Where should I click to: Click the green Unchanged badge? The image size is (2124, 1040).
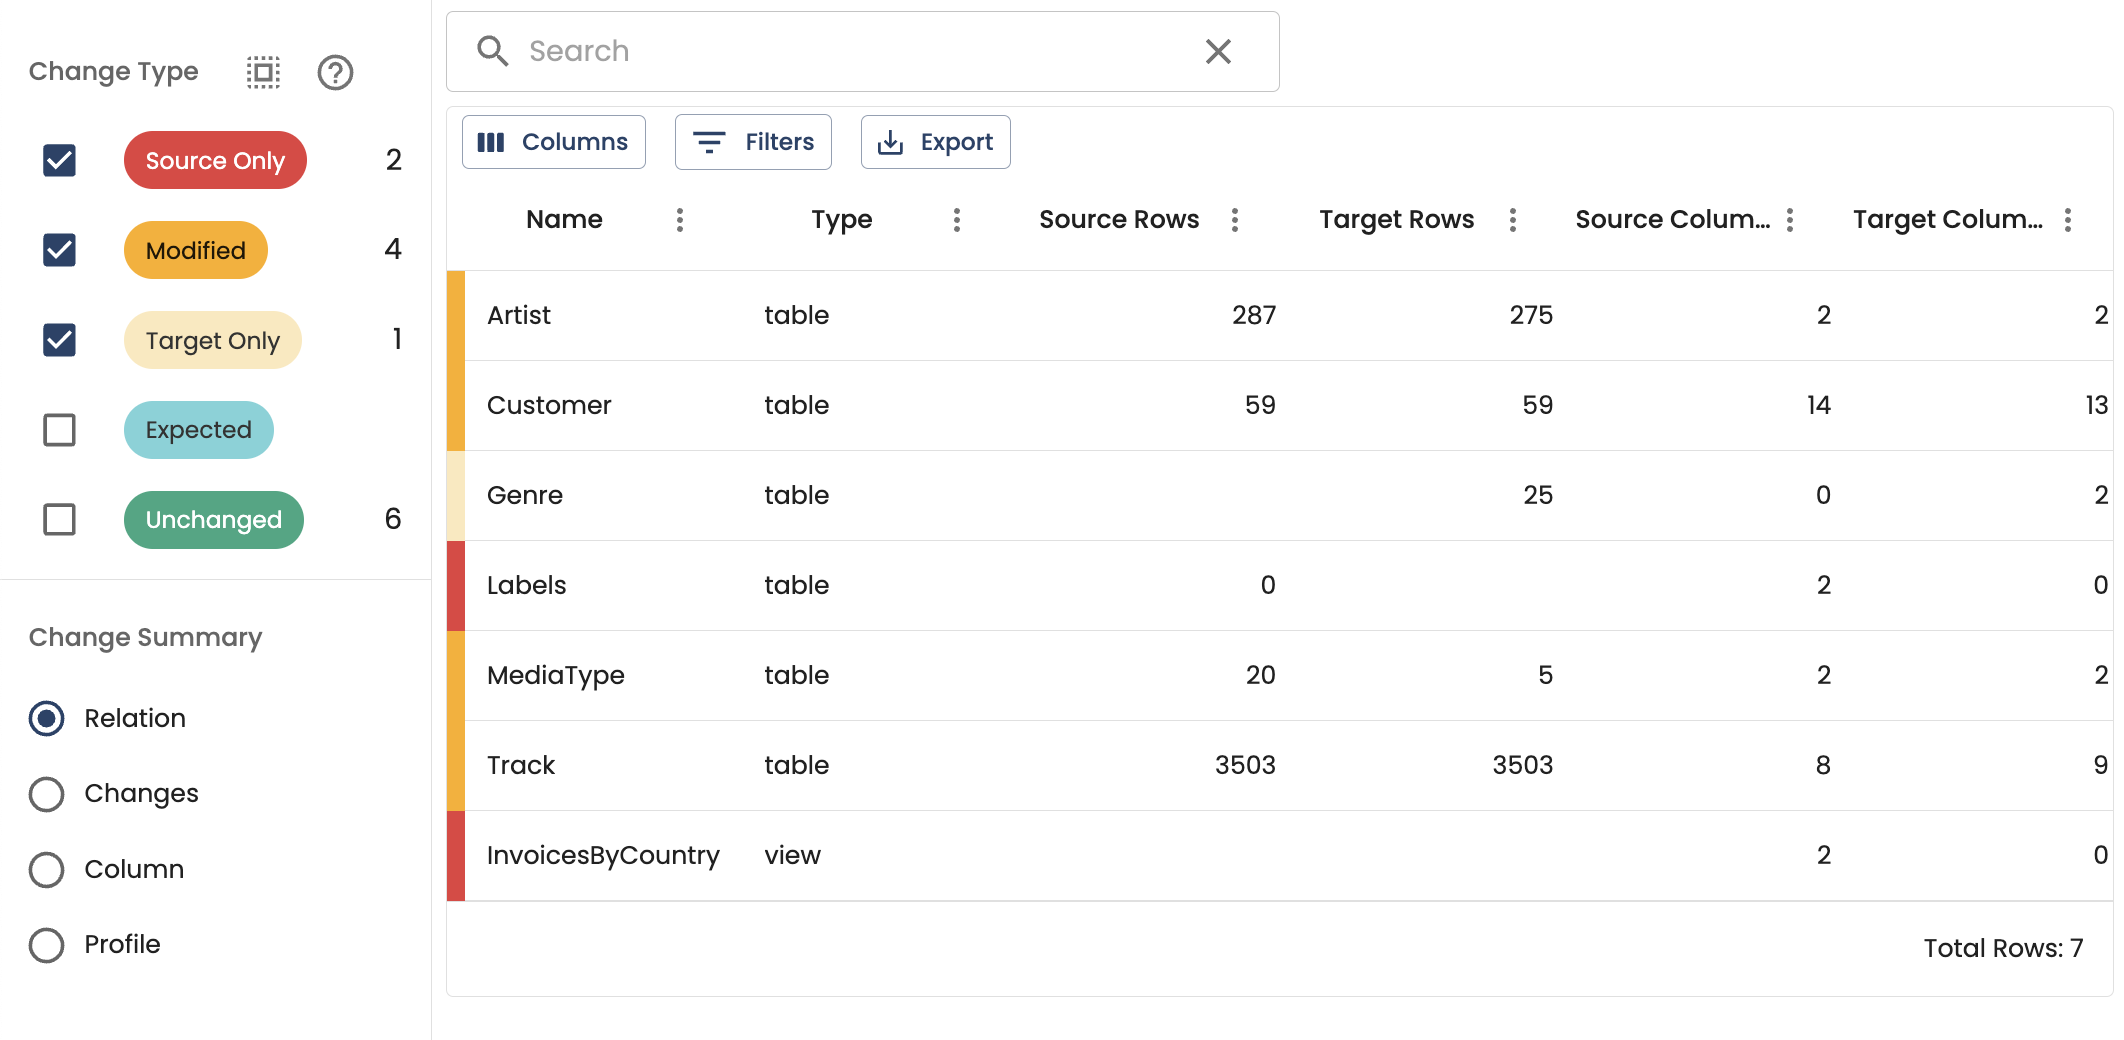[x=214, y=520]
